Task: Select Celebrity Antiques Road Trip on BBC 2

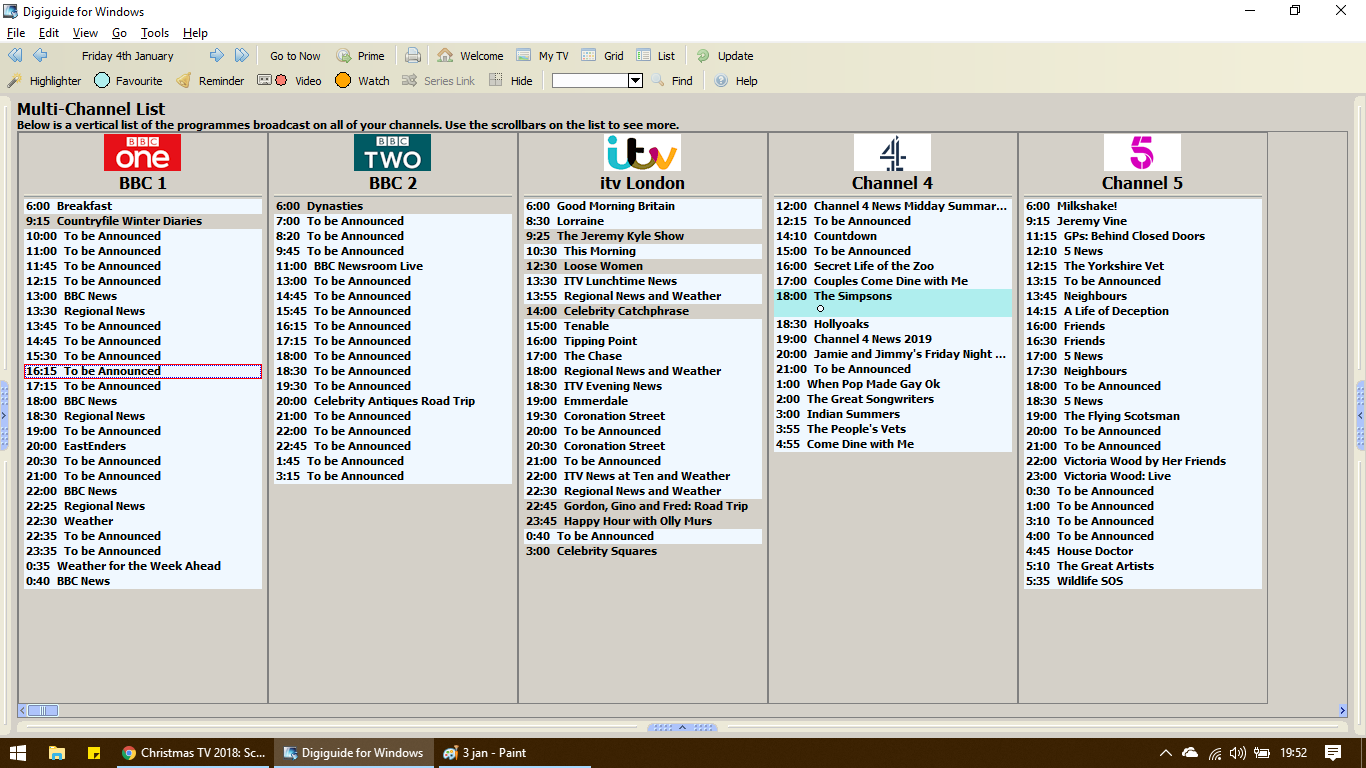Action: 393,401
